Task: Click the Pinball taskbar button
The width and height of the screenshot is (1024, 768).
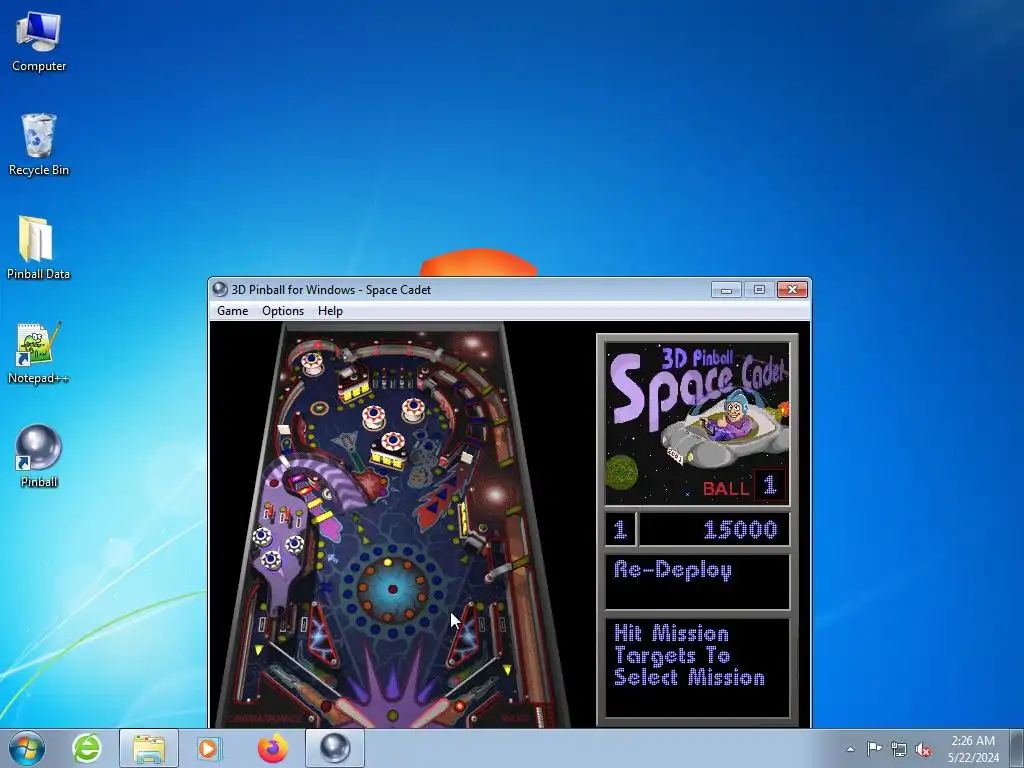Action: [334, 748]
